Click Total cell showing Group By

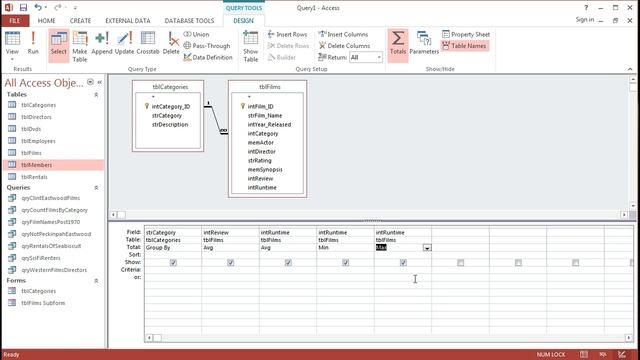(173, 247)
